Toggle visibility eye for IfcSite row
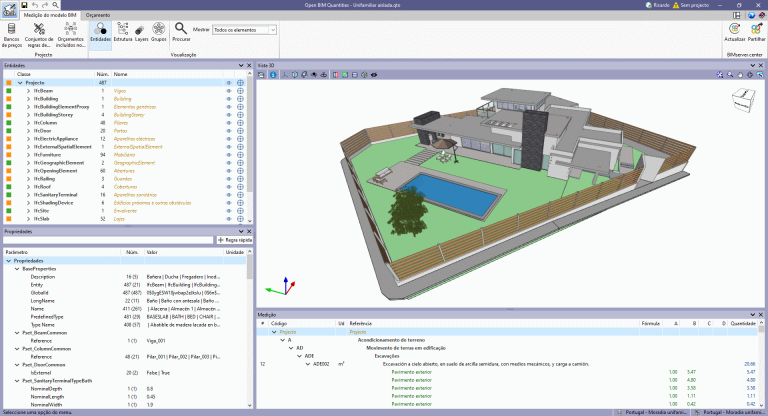The image size is (768, 416). [229, 211]
